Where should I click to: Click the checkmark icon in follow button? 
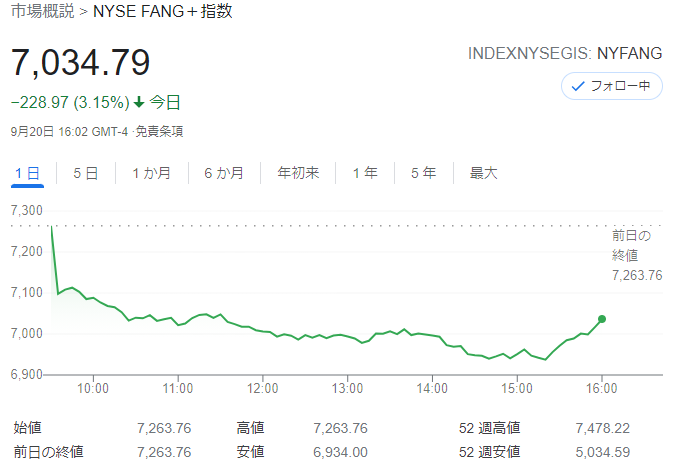click(578, 86)
